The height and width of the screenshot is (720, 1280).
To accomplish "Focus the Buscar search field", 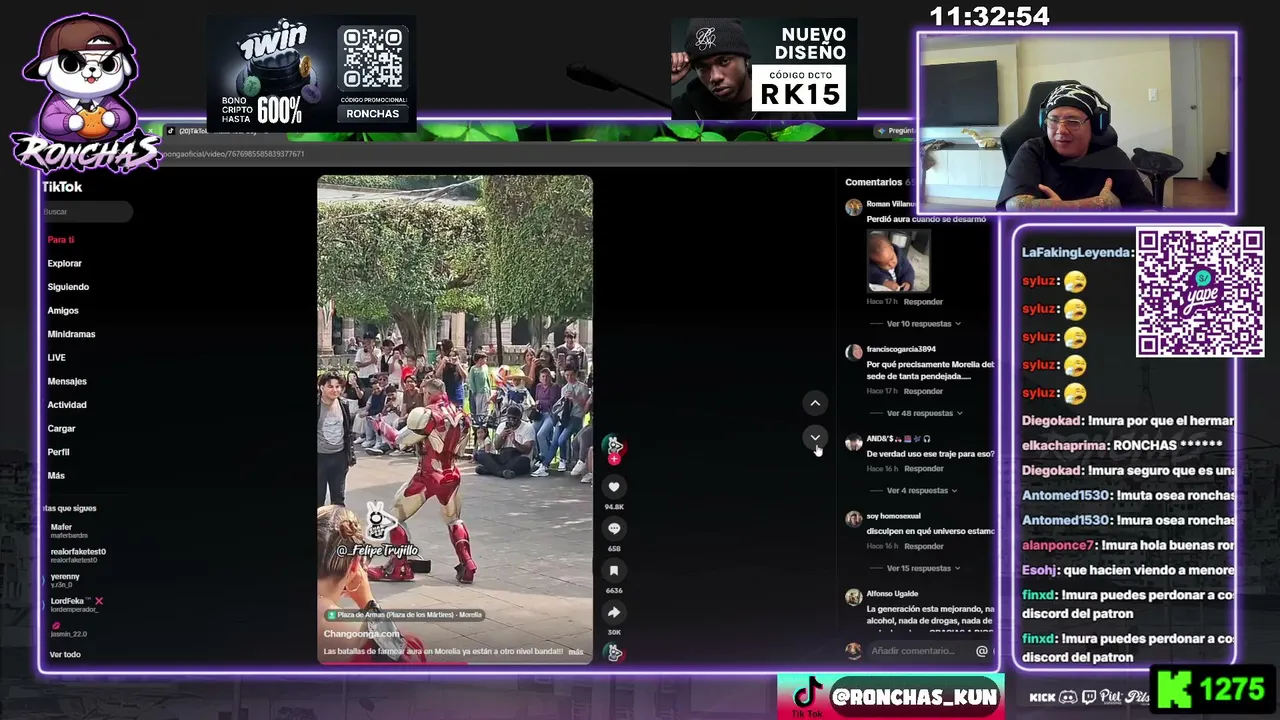I will pos(87,212).
